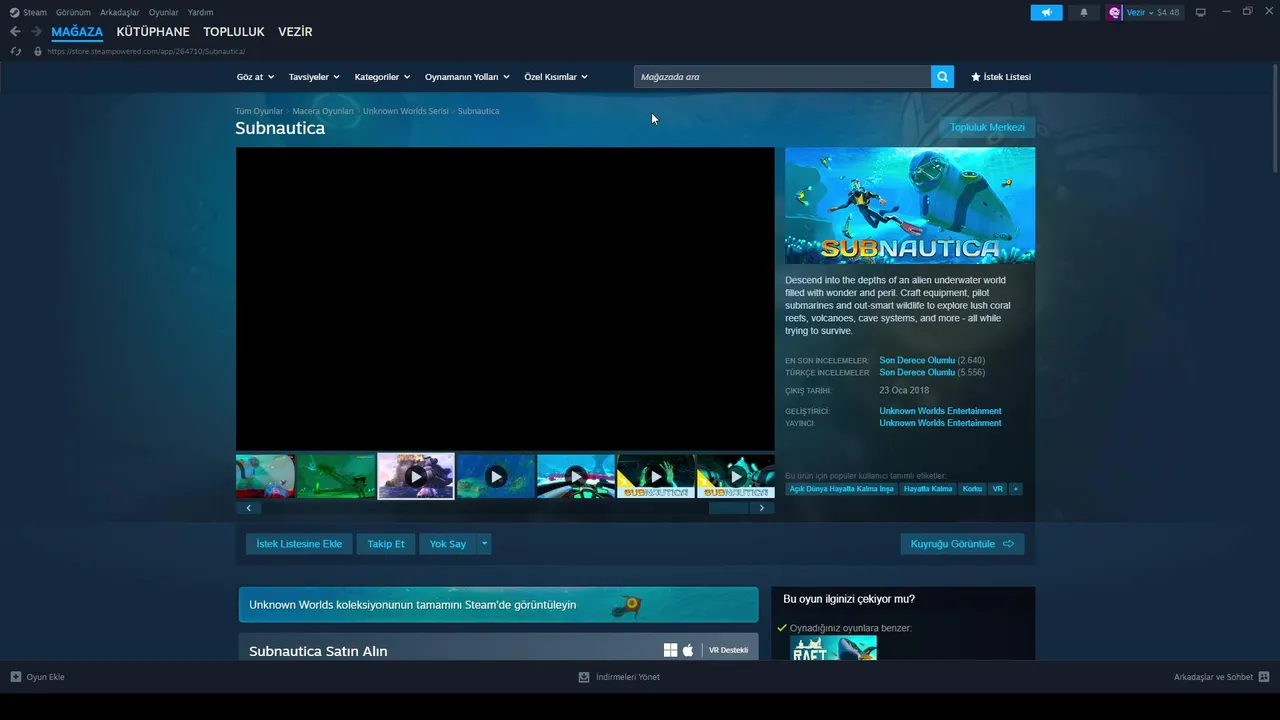This screenshot has width=1280, height=720.
Task: Click the downloads icon near İndirmeleri Yönet
Action: point(584,677)
